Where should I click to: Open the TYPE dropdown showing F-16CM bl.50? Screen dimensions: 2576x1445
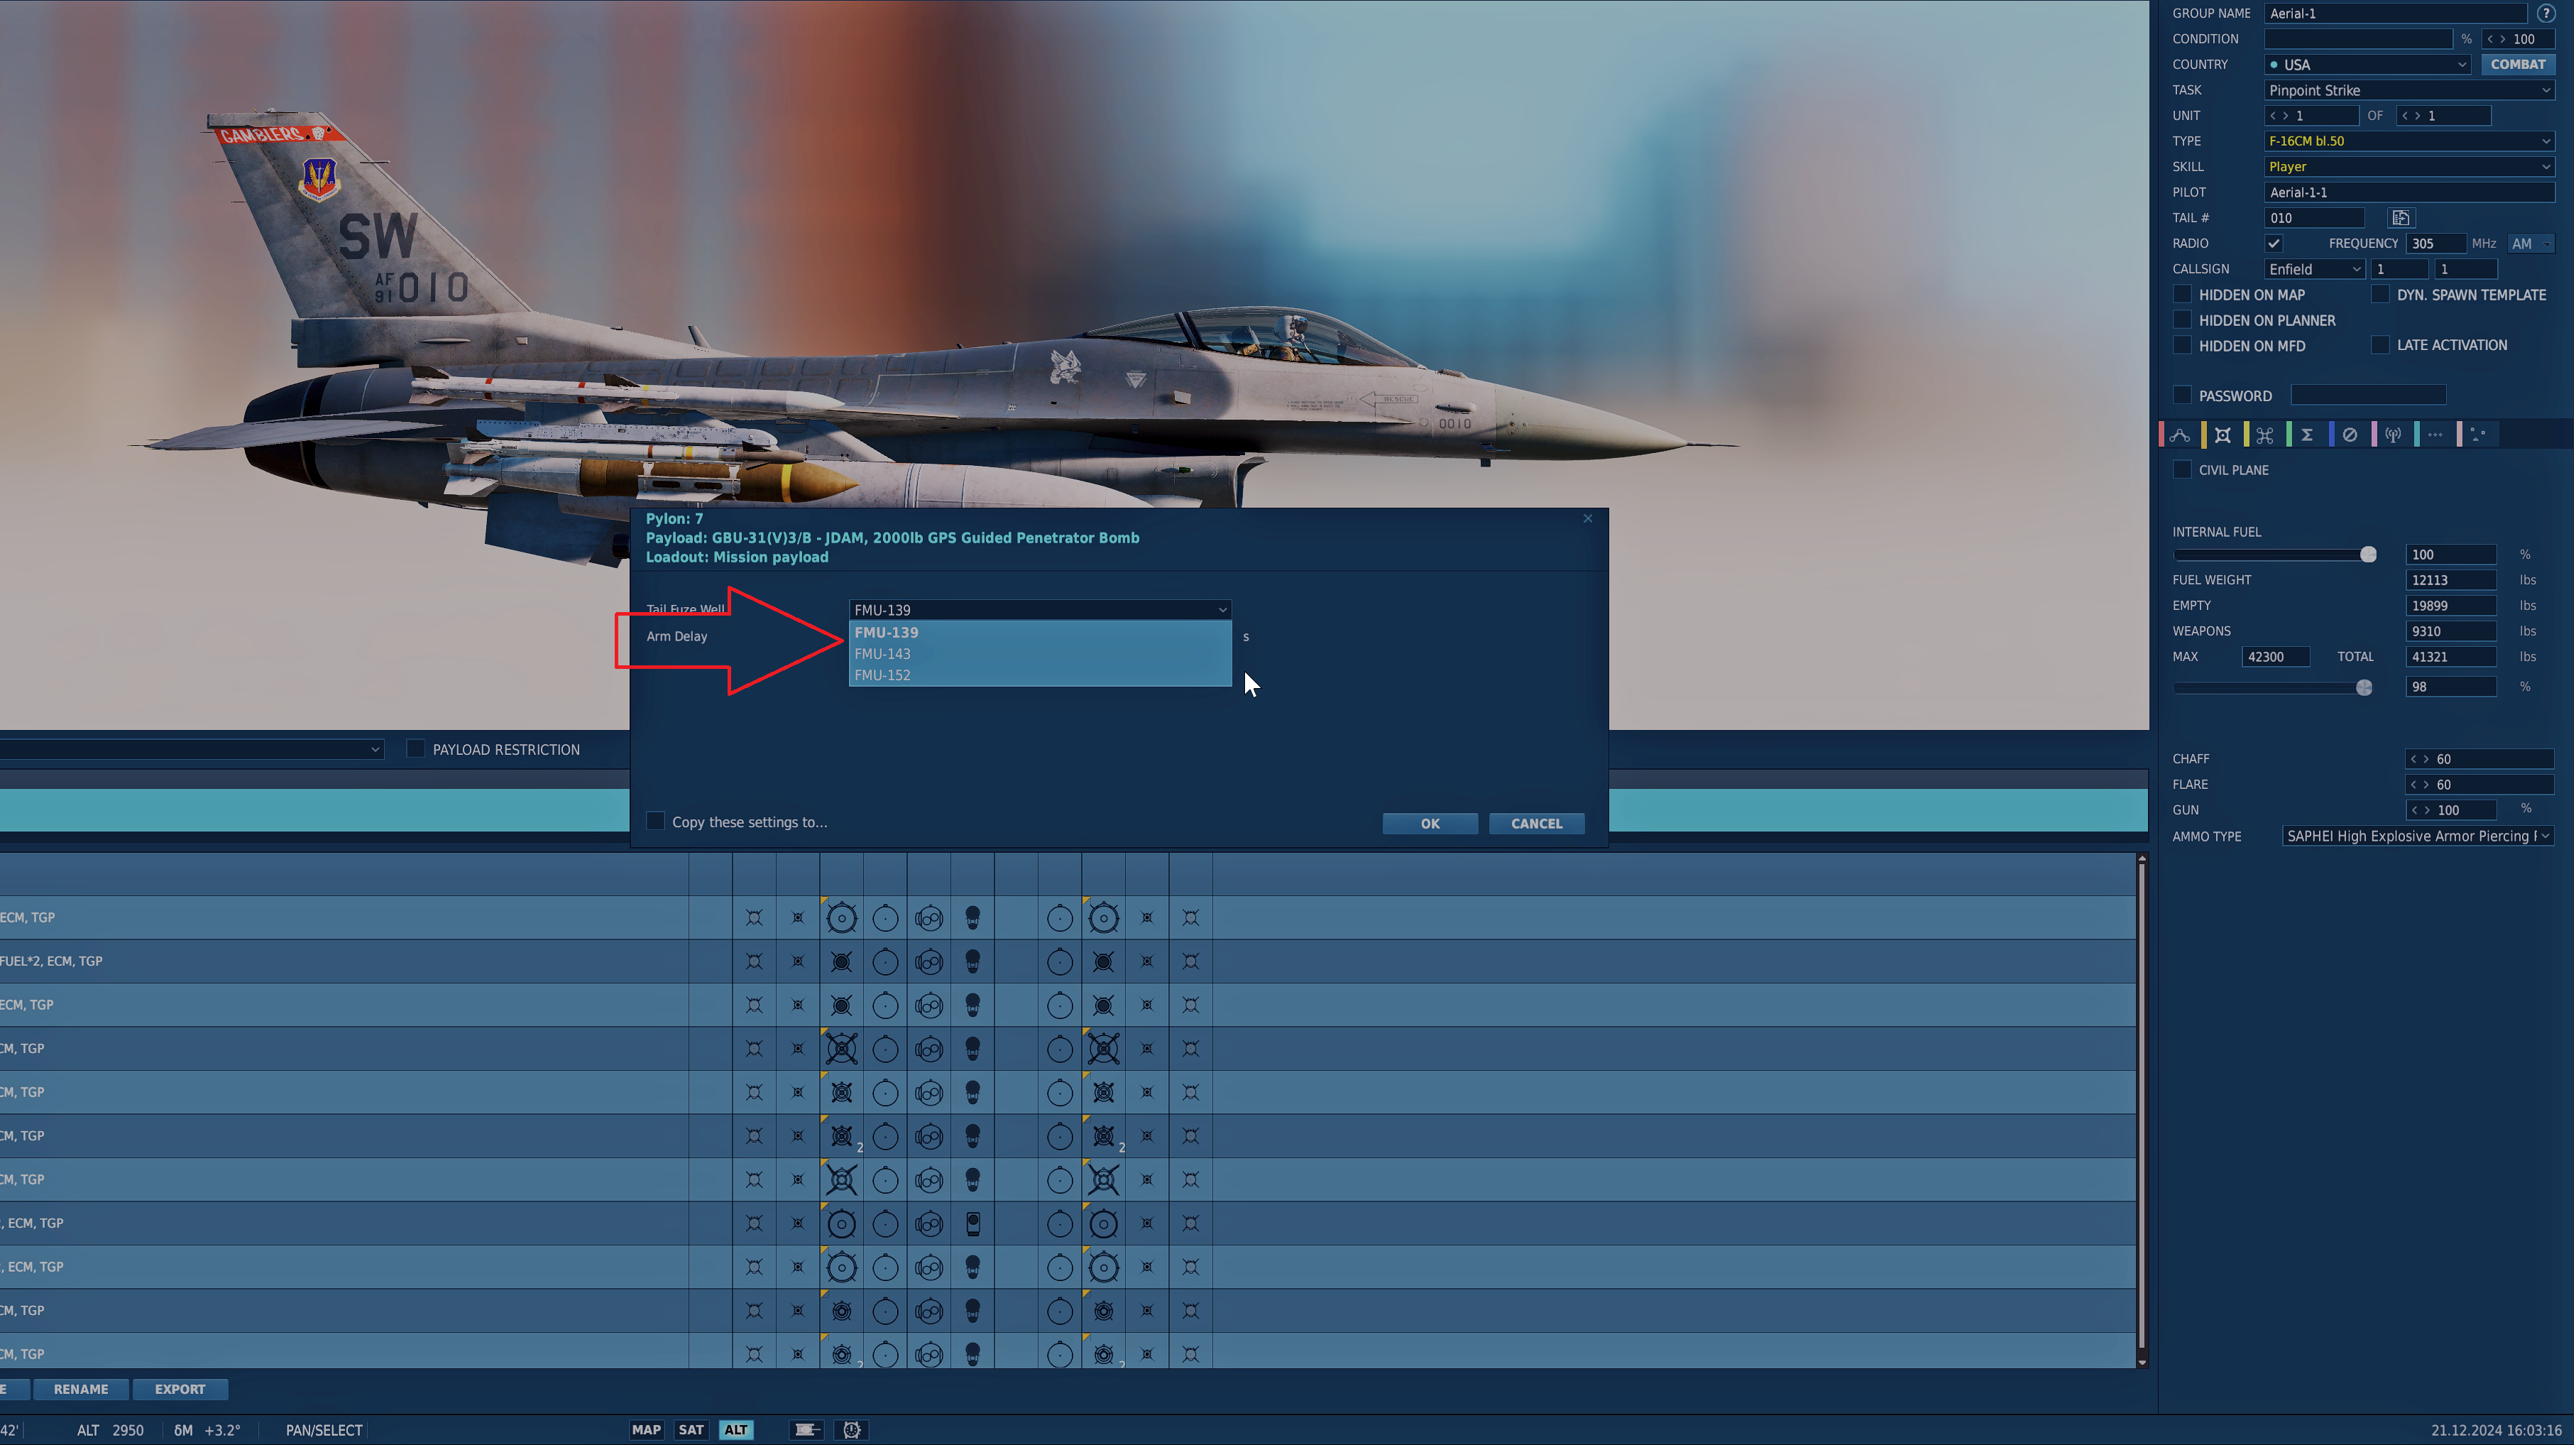coord(2409,141)
